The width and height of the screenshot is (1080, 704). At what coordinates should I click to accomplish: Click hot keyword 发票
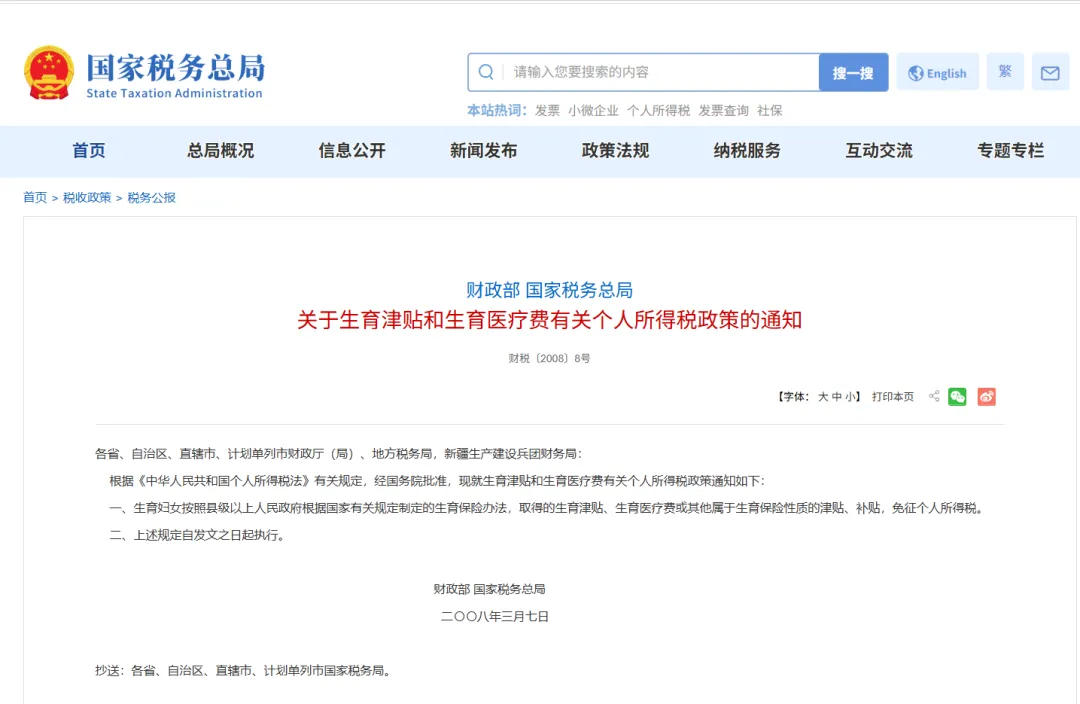coord(548,111)
